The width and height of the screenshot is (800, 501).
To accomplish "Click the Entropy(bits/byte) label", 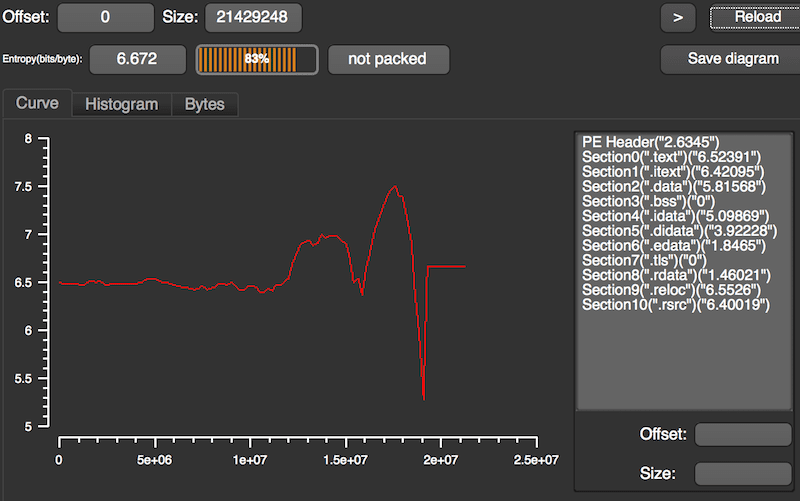I will 42,59.
